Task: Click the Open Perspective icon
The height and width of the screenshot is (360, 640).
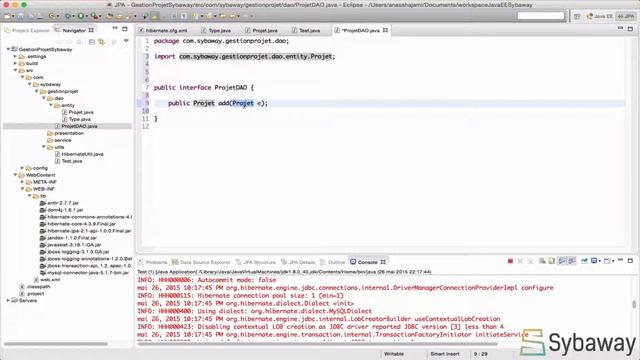Action: (577, 16)
